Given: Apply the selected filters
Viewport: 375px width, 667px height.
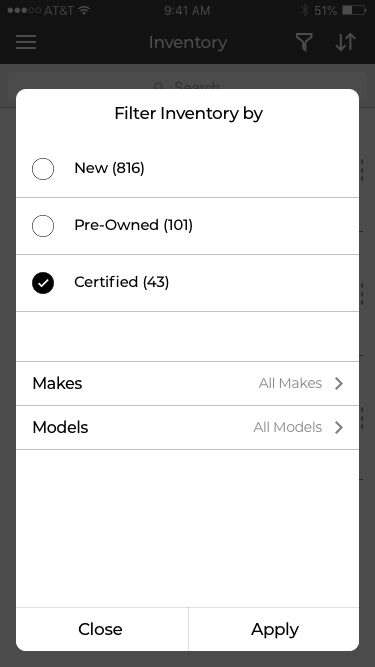Looking at the screenshot, I should tap(274, 629).
